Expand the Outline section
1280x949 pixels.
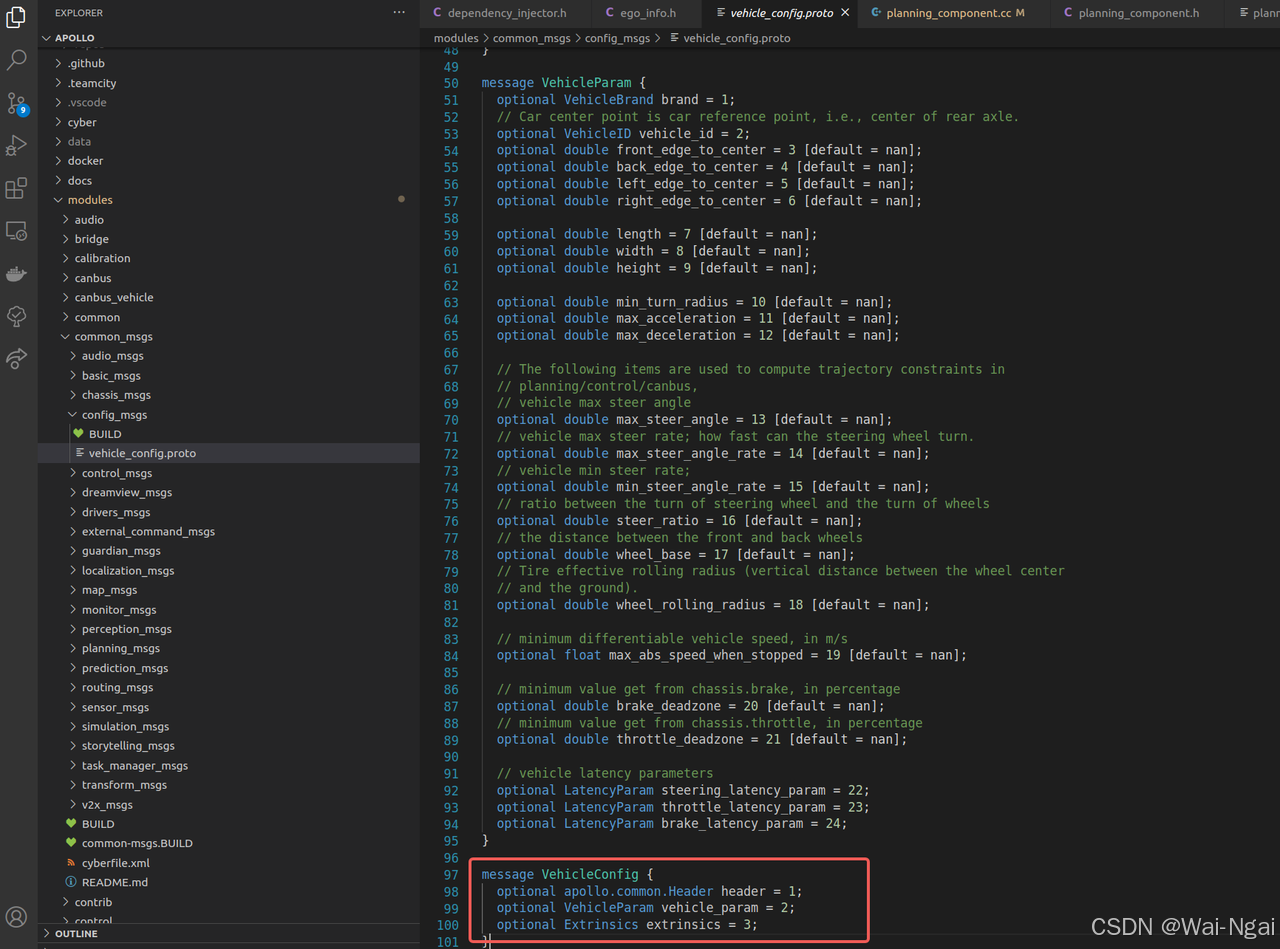pyautogui.click(x=78, y=933)
